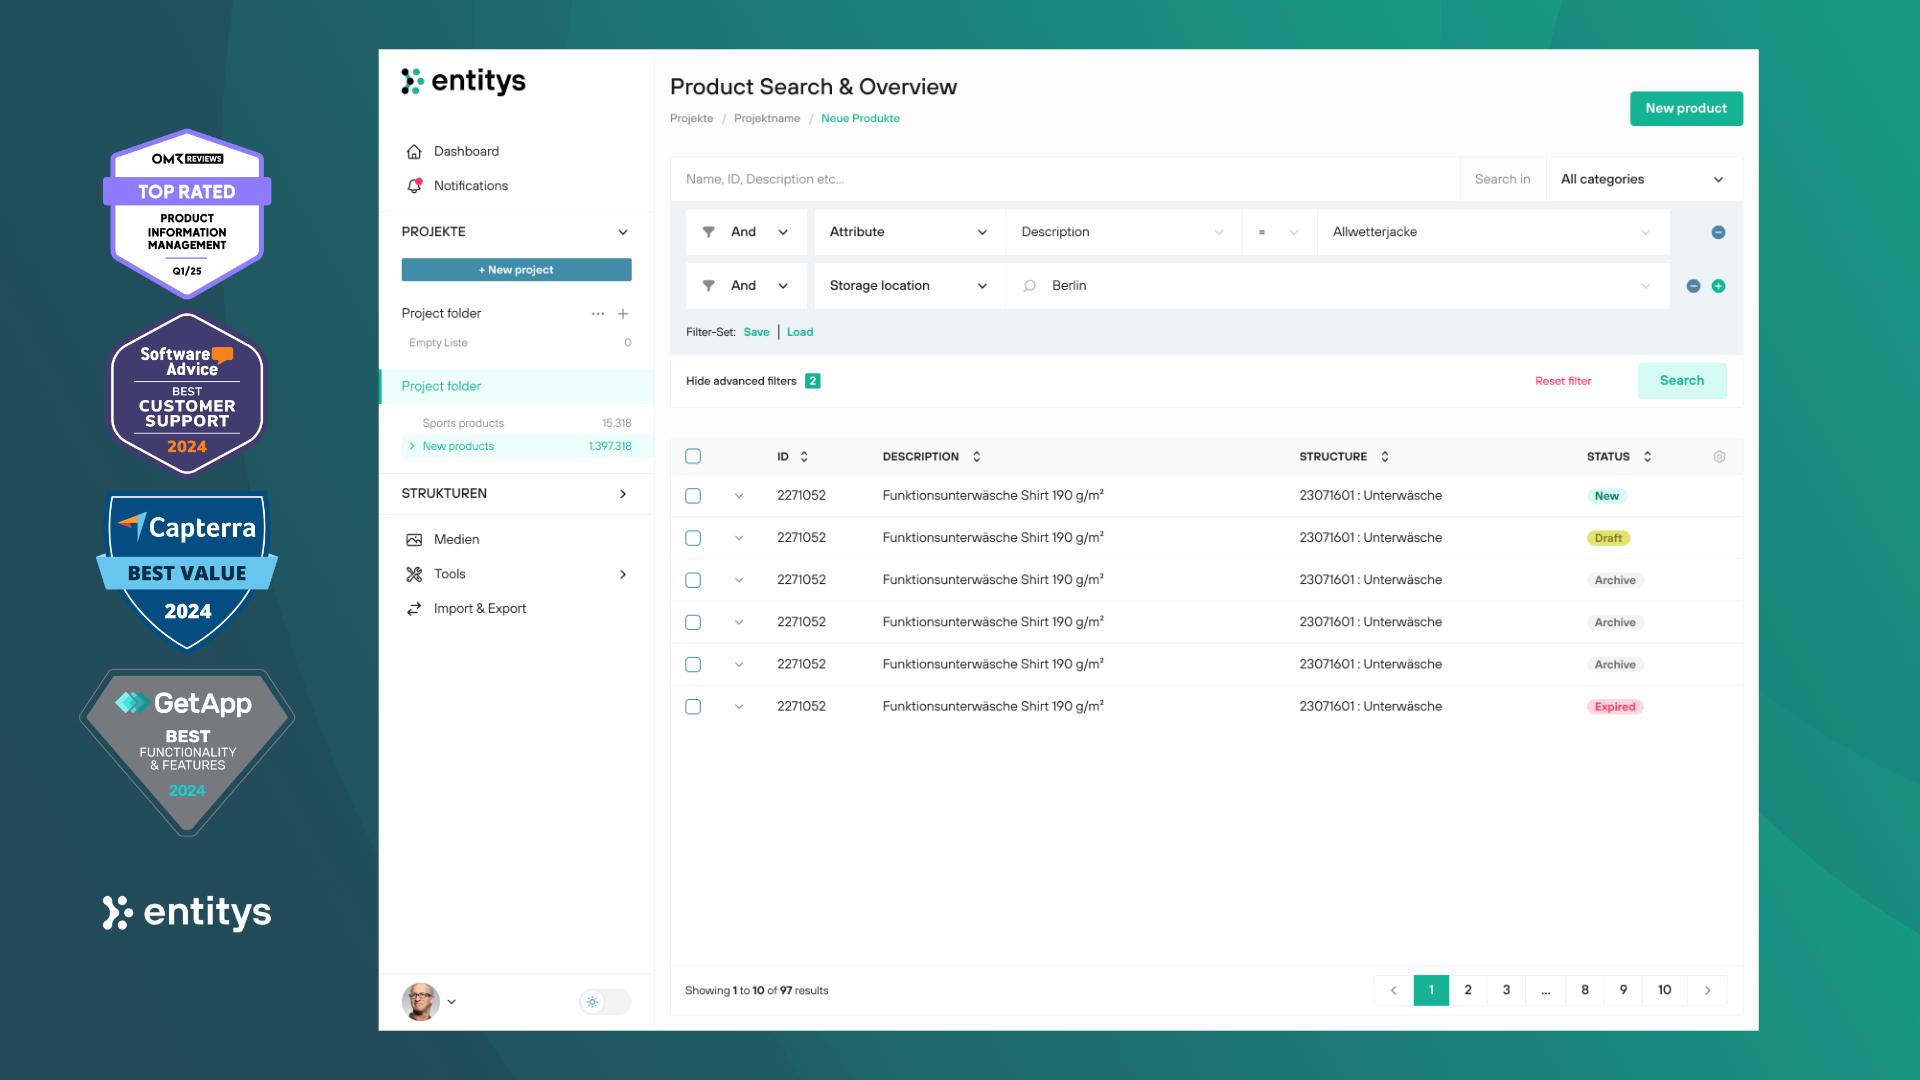Click the New product button
Viewport: 1920px width, 1080px height.
[x=1685, y=109]
